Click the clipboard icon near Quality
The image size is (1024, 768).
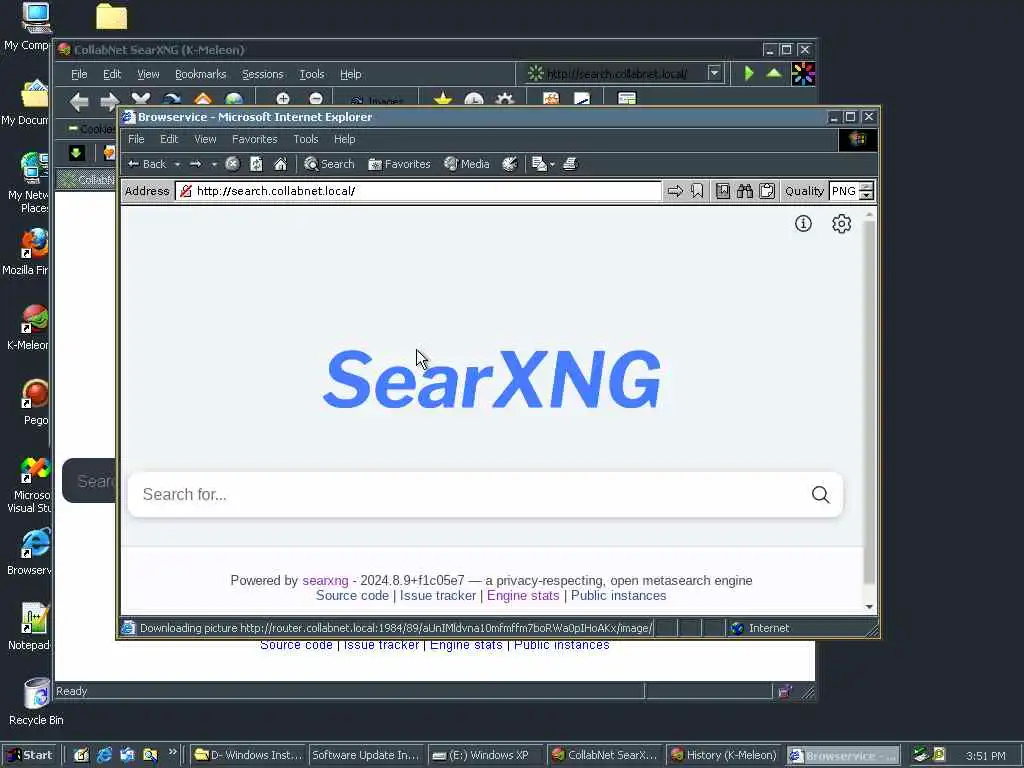[x=767, y=191]
